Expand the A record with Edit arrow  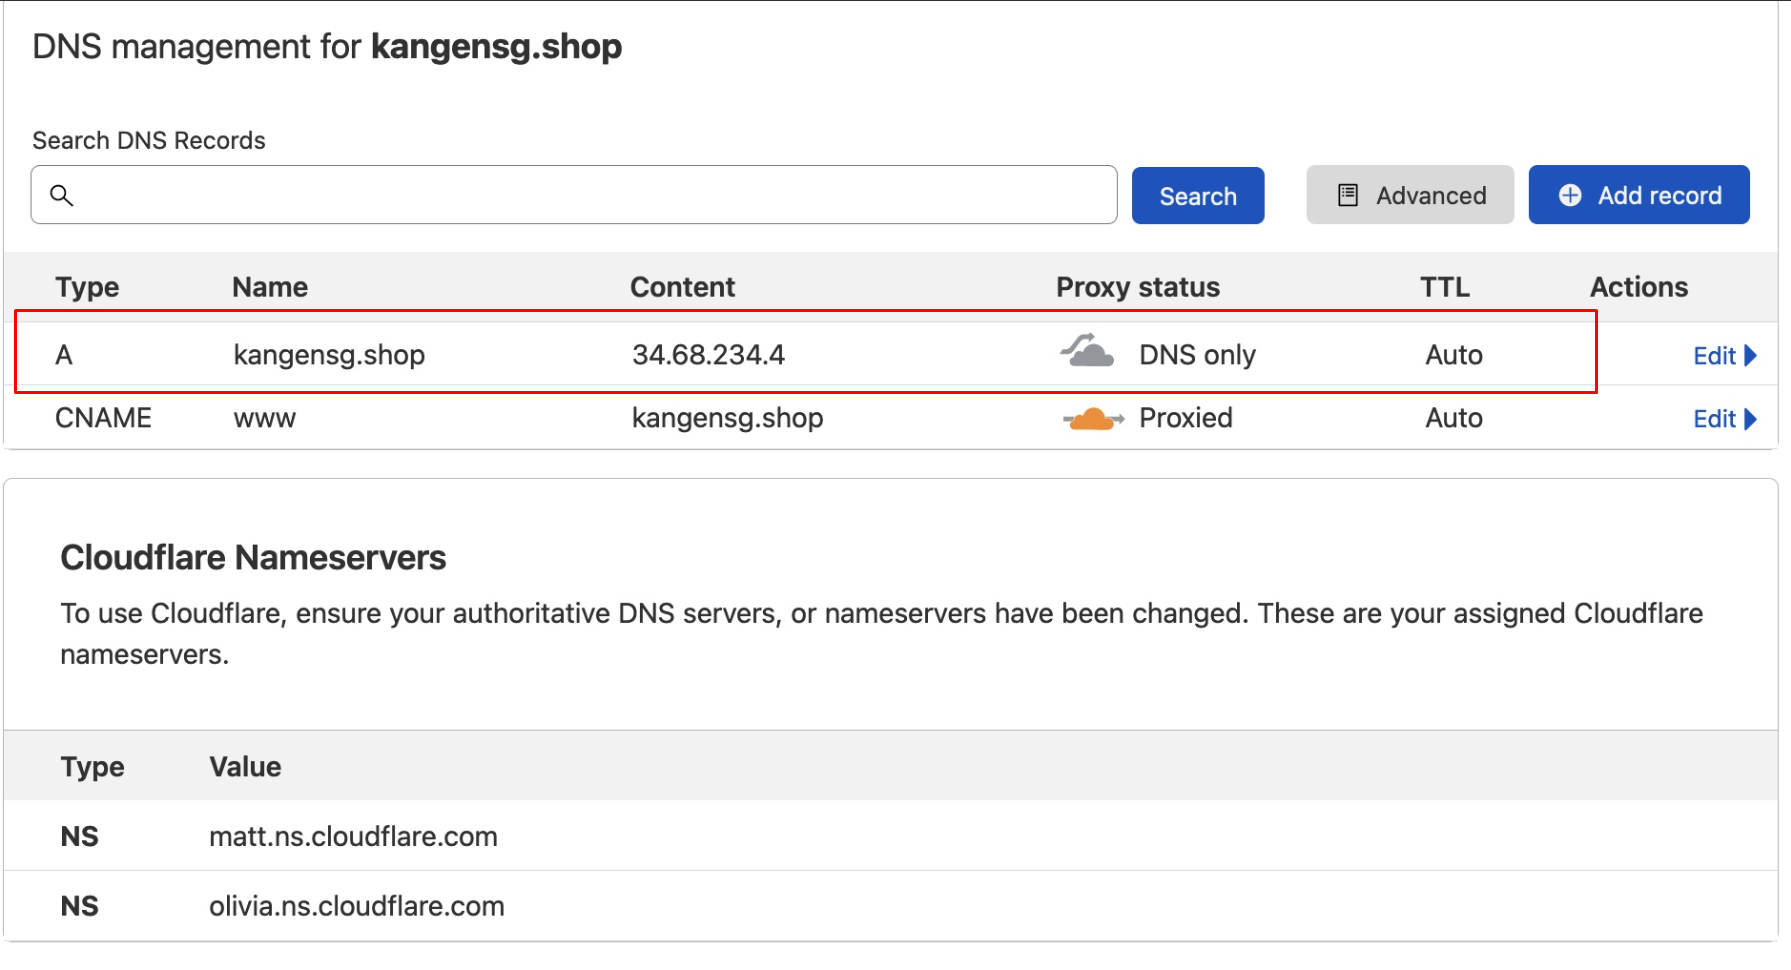coord(1750,356)
